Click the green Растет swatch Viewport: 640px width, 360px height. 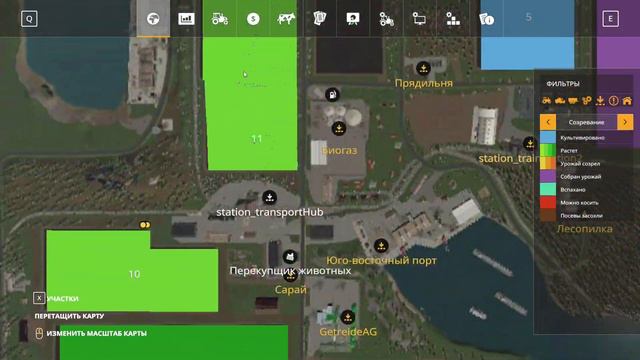point(548,150)
